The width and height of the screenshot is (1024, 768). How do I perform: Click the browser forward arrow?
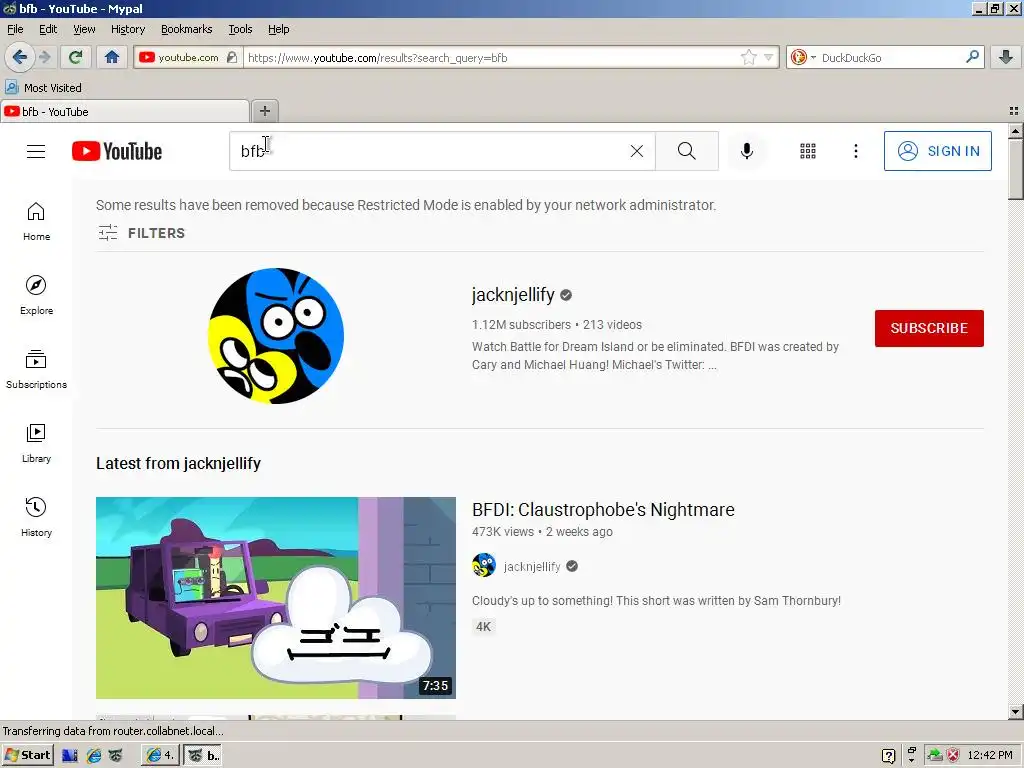tap(44, 57)
